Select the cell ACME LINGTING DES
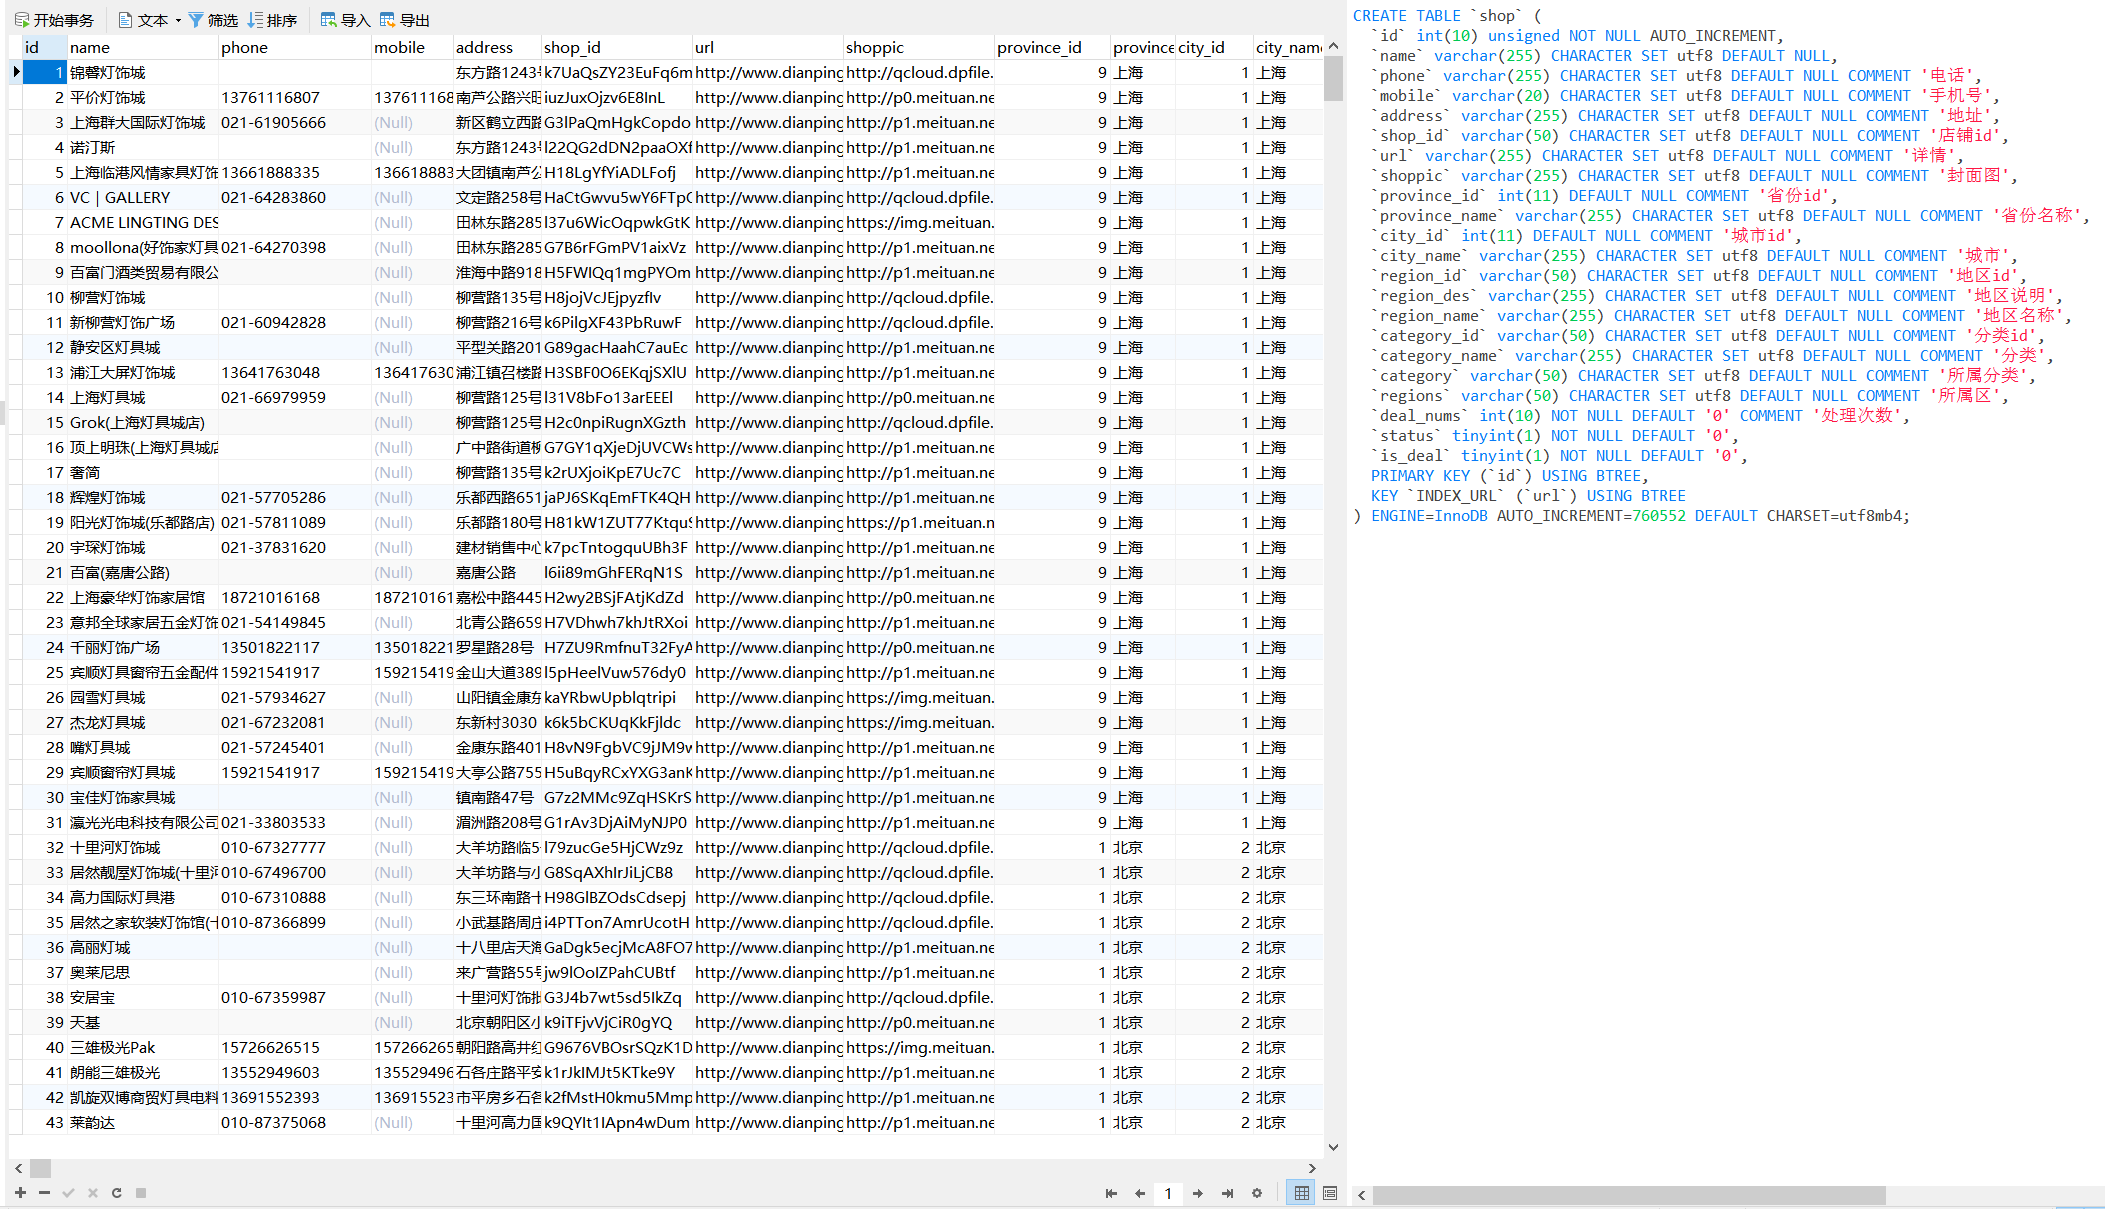Viewport: 2105px width, 1209px height. (143, 222)
